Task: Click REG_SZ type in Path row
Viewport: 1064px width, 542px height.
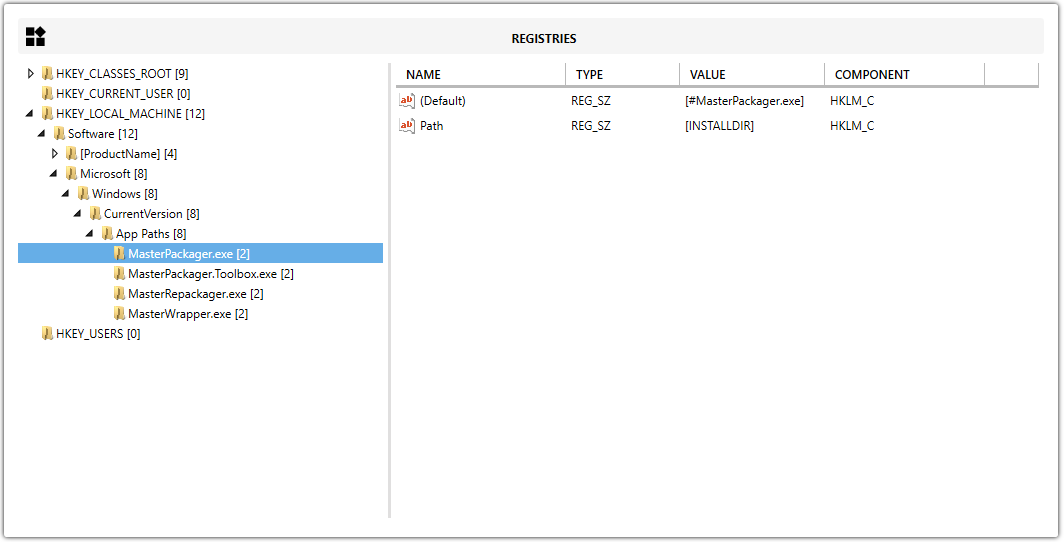Action: [590, 125]
